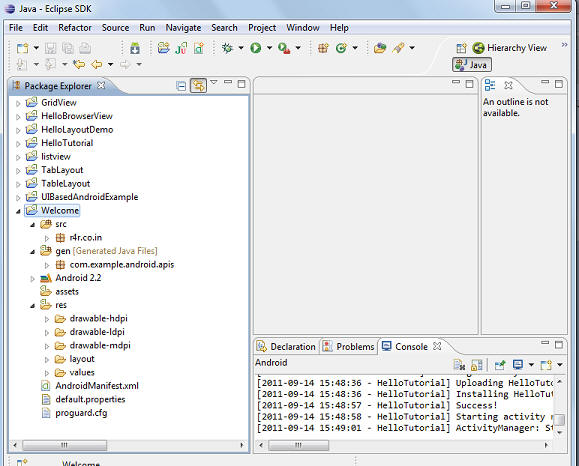Image resolution: width=579 pixels, height=466 pixels.
Task: Switch to Hierarchy View perspective
Action: (510, 48)
